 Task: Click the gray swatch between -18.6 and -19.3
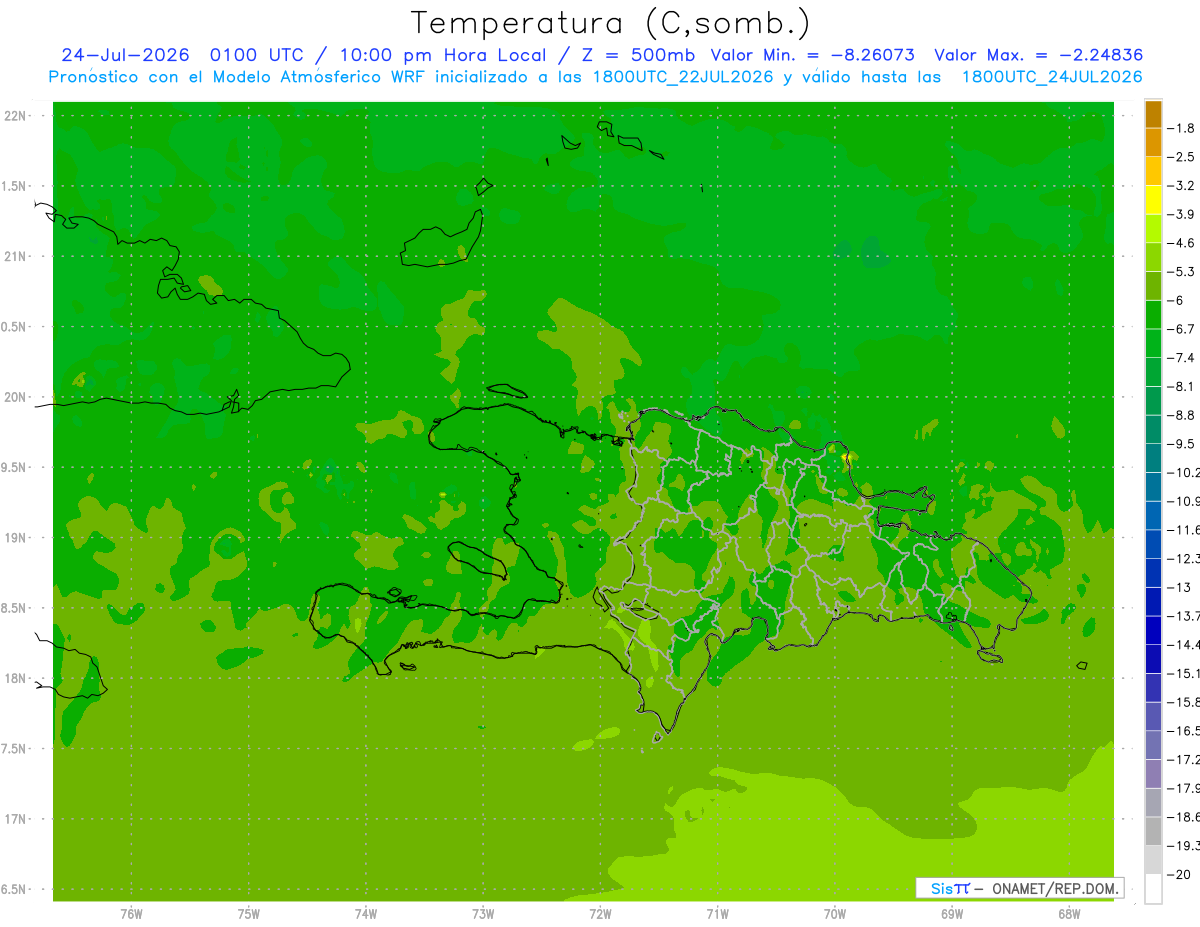(x=1153, y=831)
